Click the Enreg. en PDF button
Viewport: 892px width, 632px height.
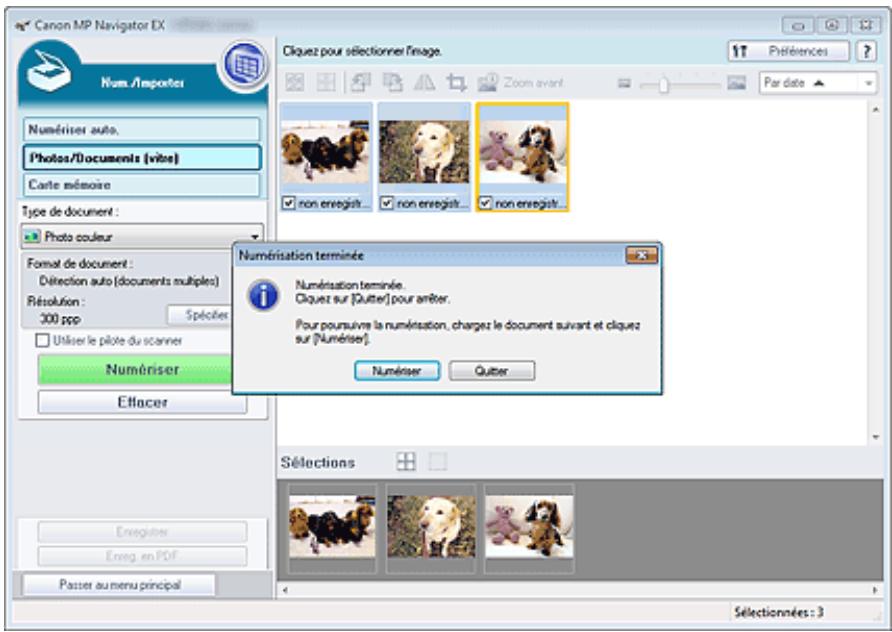click(142, 556)
